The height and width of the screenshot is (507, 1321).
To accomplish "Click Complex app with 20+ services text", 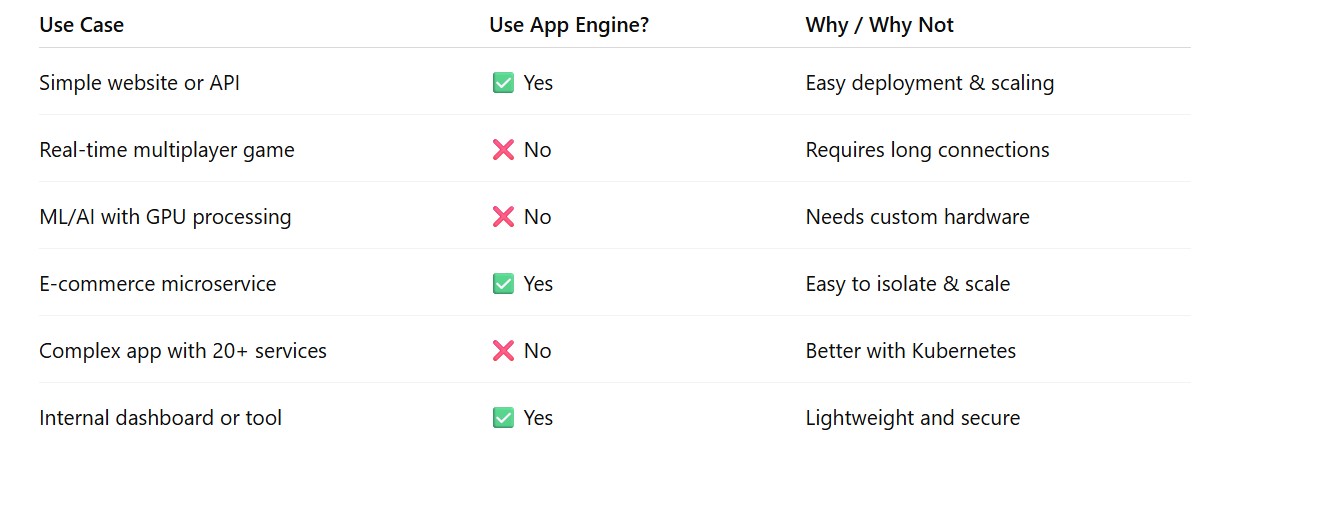I will [x=183, y=351].
